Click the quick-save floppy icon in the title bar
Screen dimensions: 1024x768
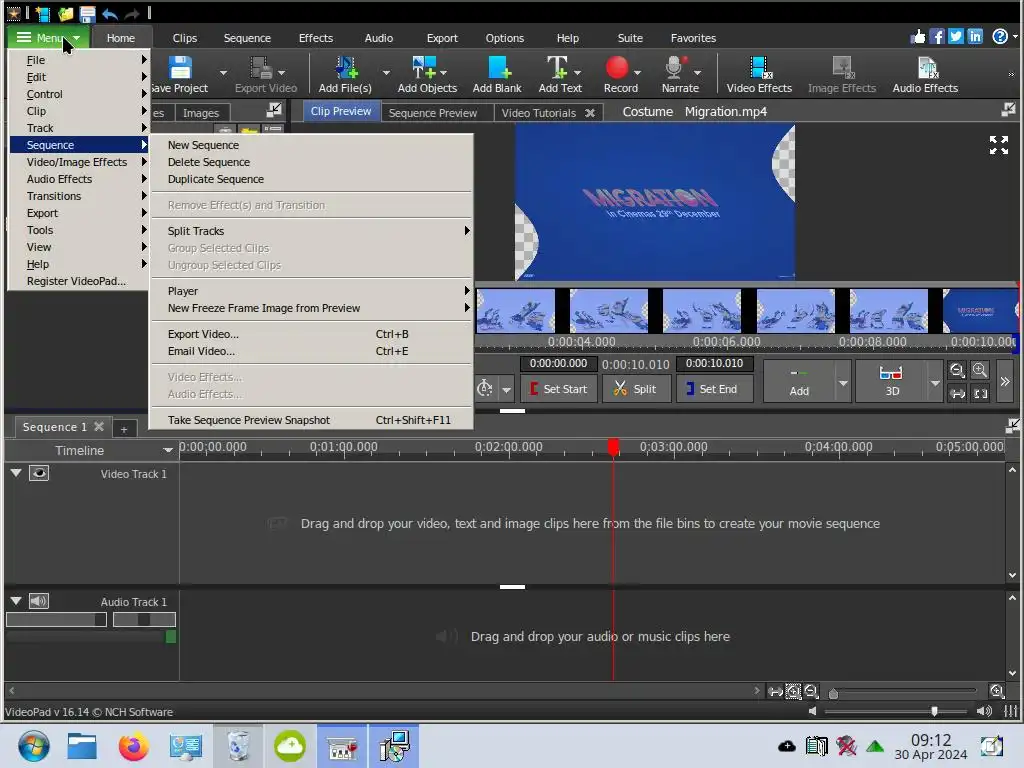click(x=88, y=13)
